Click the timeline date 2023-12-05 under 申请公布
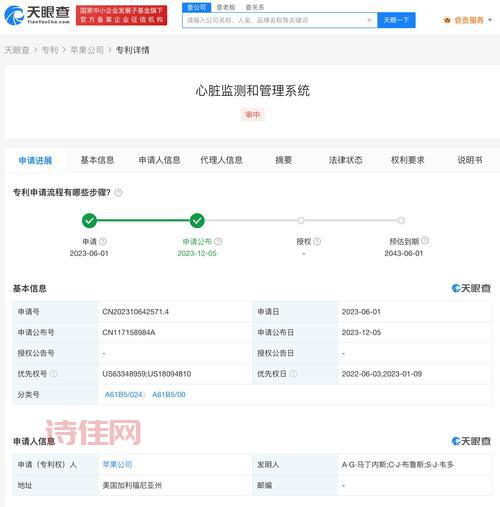500x507 pixels. tap(197, 253)
